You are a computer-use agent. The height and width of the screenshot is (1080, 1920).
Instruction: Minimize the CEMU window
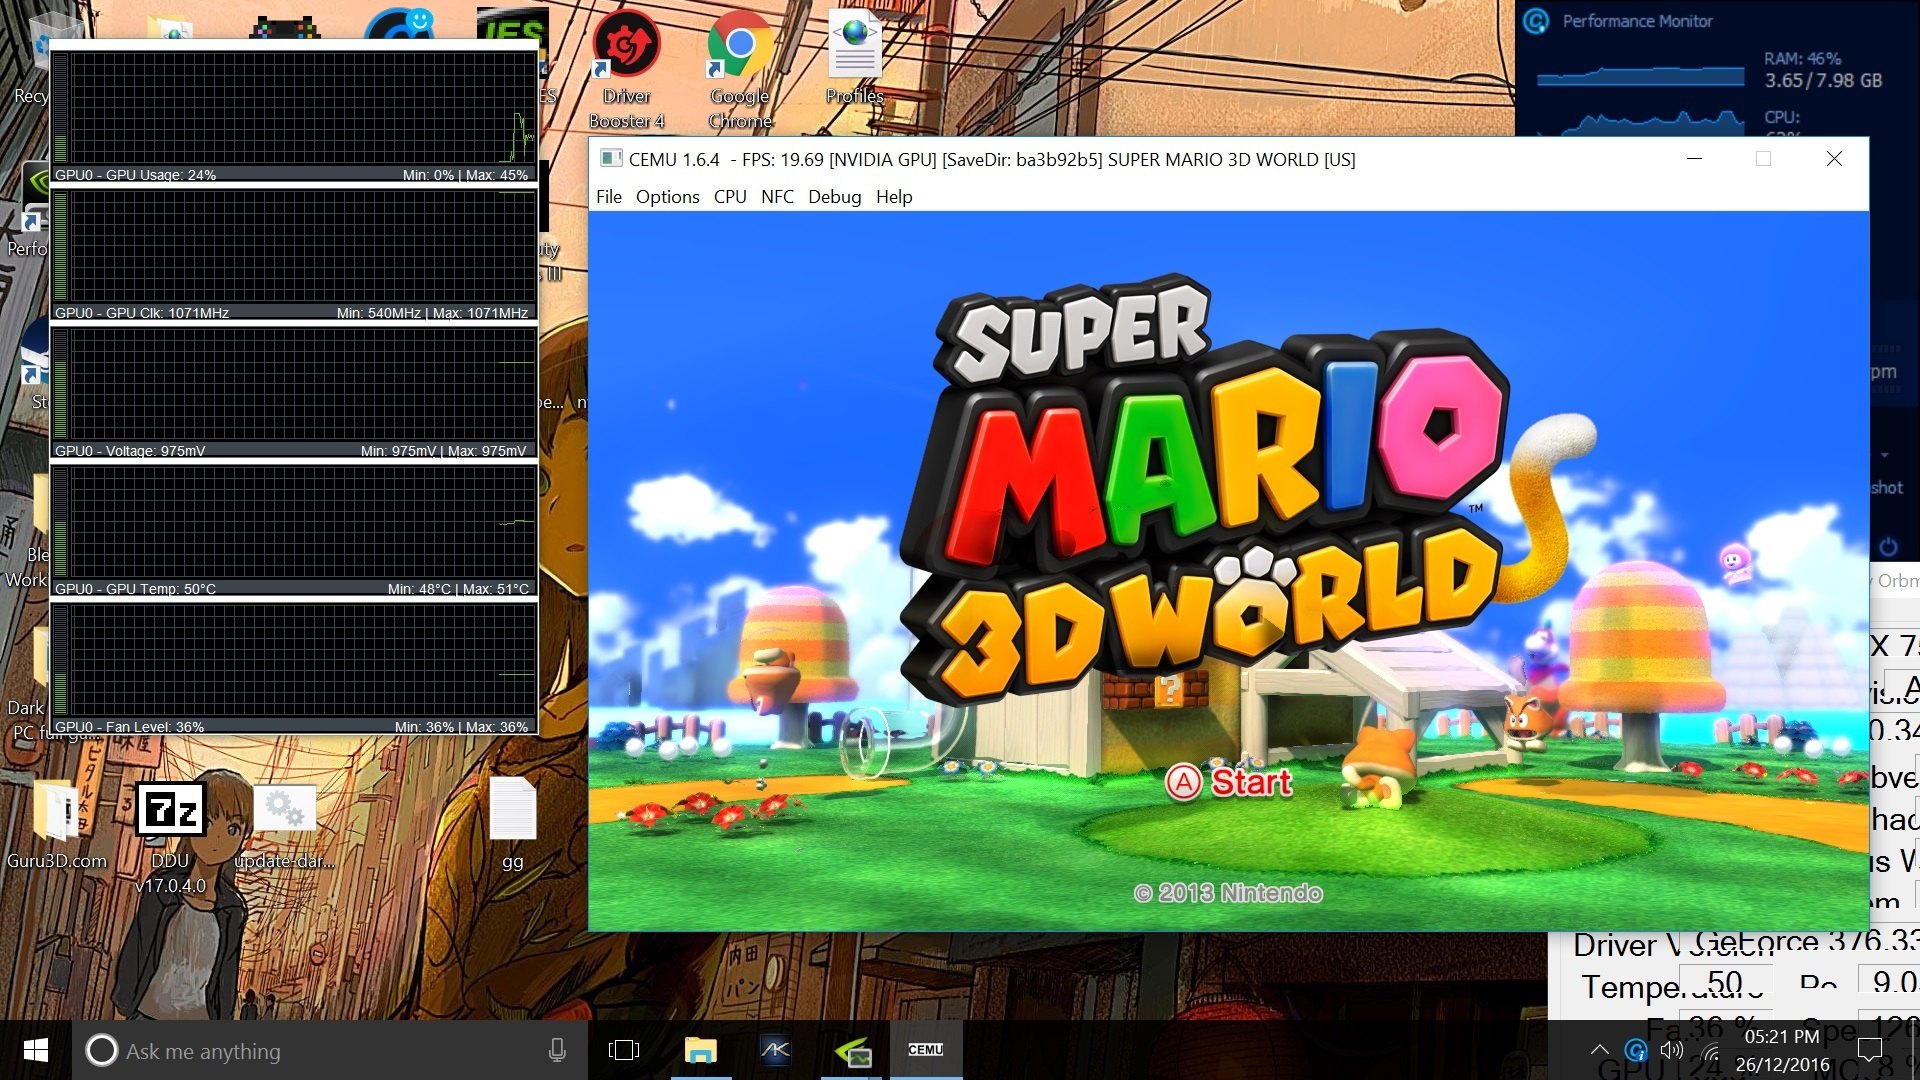tap(1694, 159)
